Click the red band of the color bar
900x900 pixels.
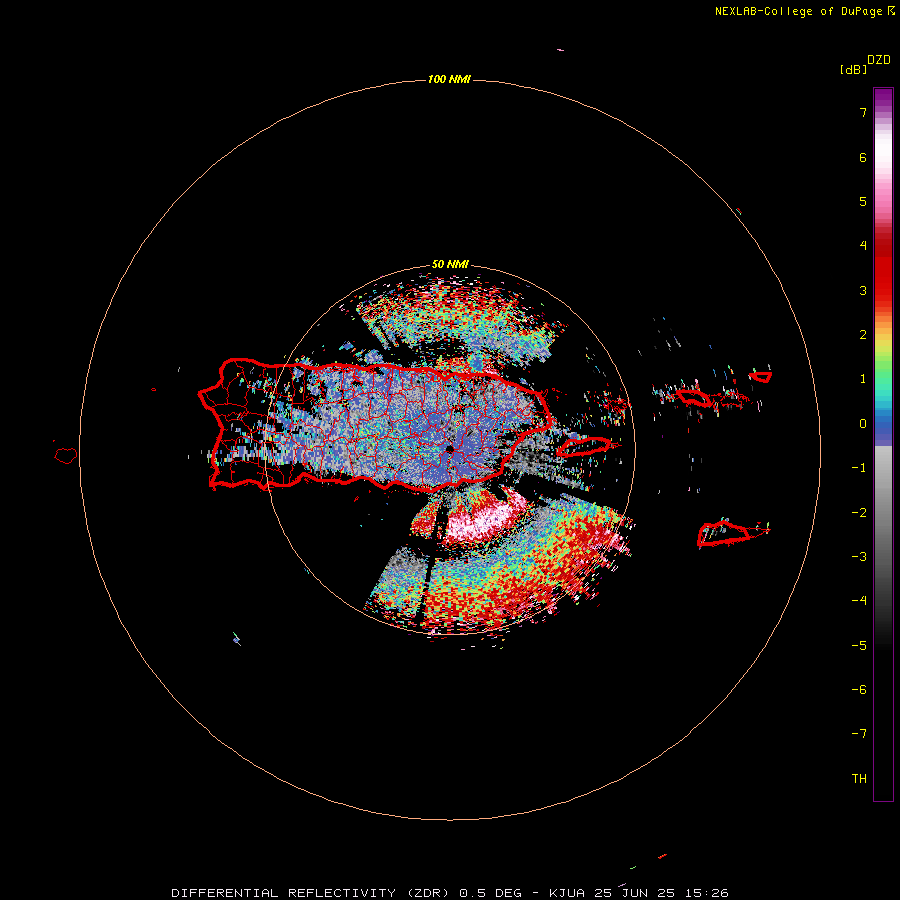[883, 270]
